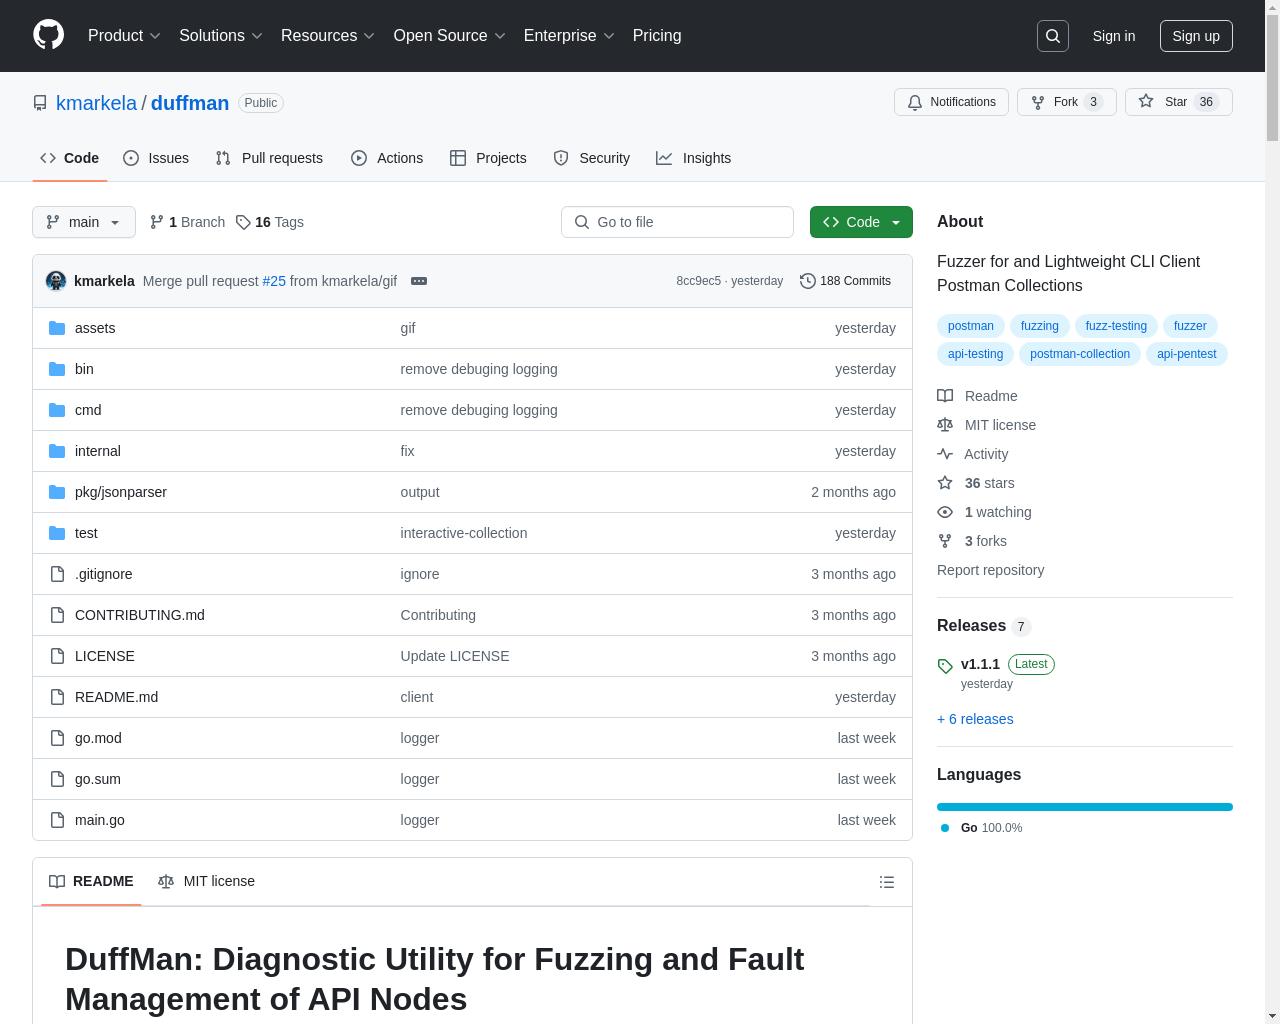Open the + 6 releases link
This screenshot has width=1280, height=1024.
pos(975,719)
